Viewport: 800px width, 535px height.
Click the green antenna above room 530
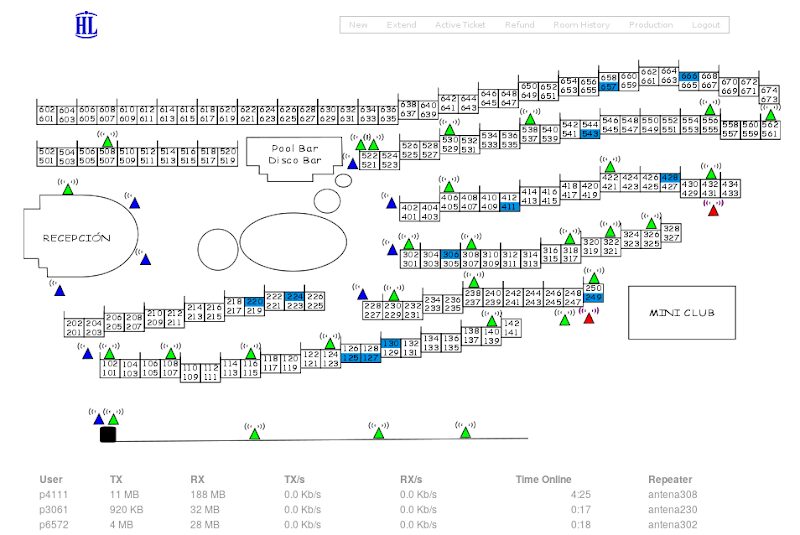point(450,129)
